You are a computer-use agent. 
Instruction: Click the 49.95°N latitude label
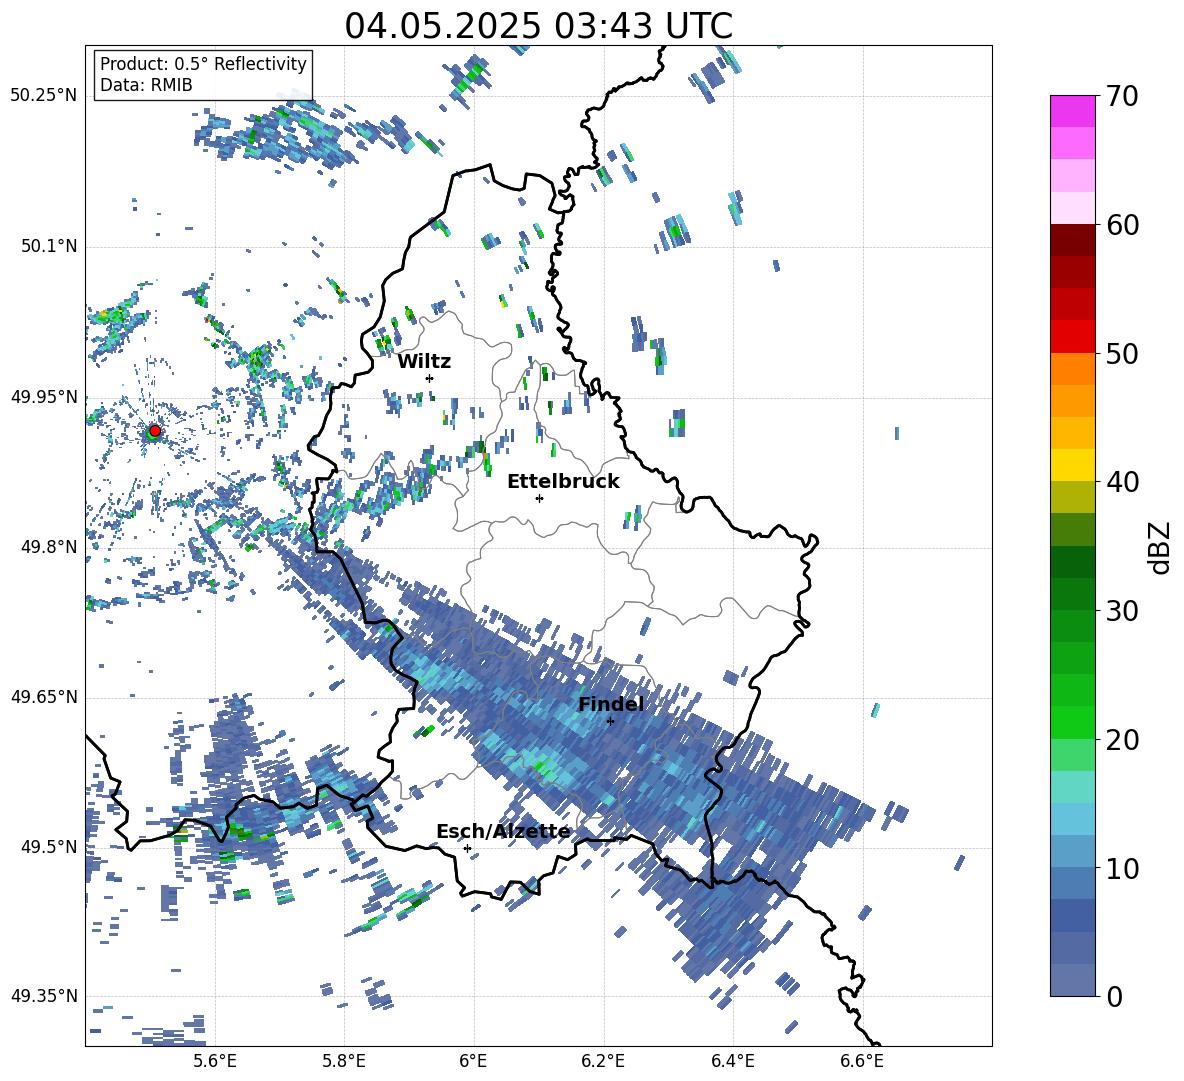44,397
